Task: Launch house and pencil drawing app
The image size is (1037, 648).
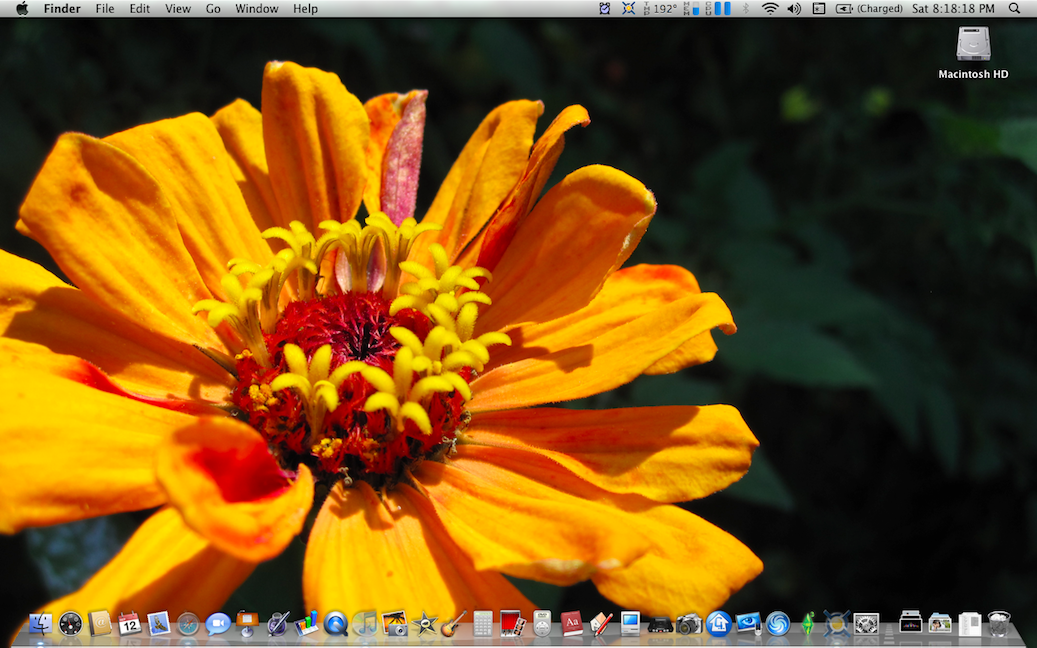Action: click(x=601, y=624)
